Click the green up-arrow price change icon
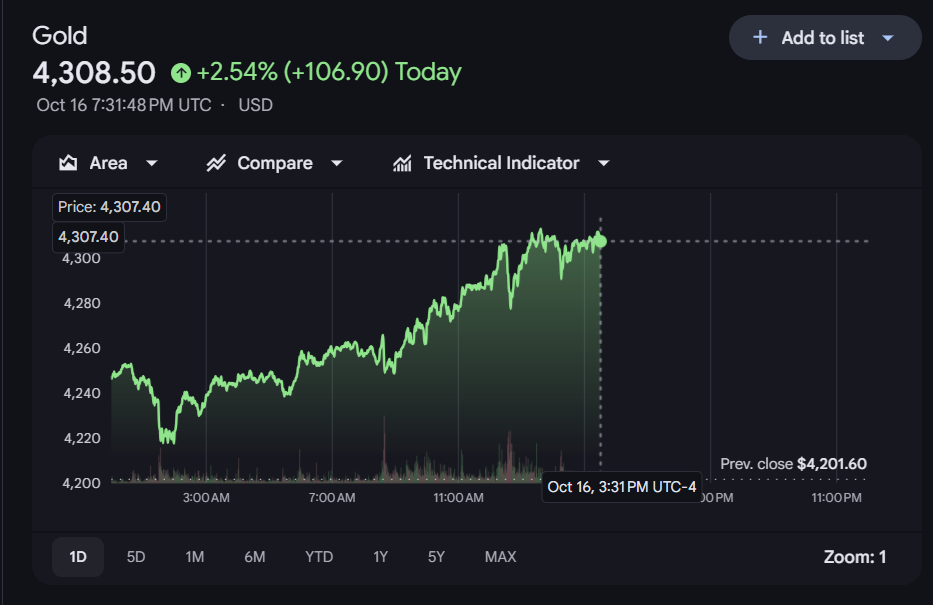This screenshot has width=933, height=605. [181, 73]
